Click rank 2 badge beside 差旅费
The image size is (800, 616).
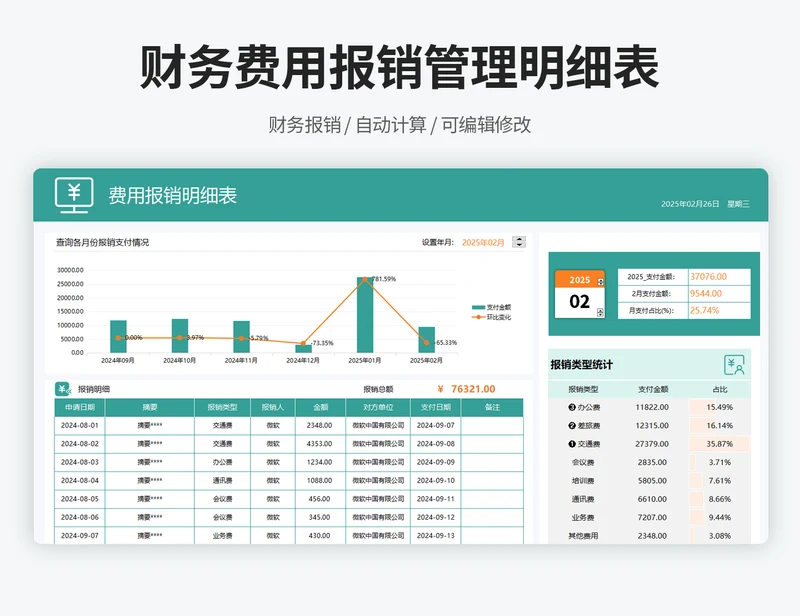(572, 426)
